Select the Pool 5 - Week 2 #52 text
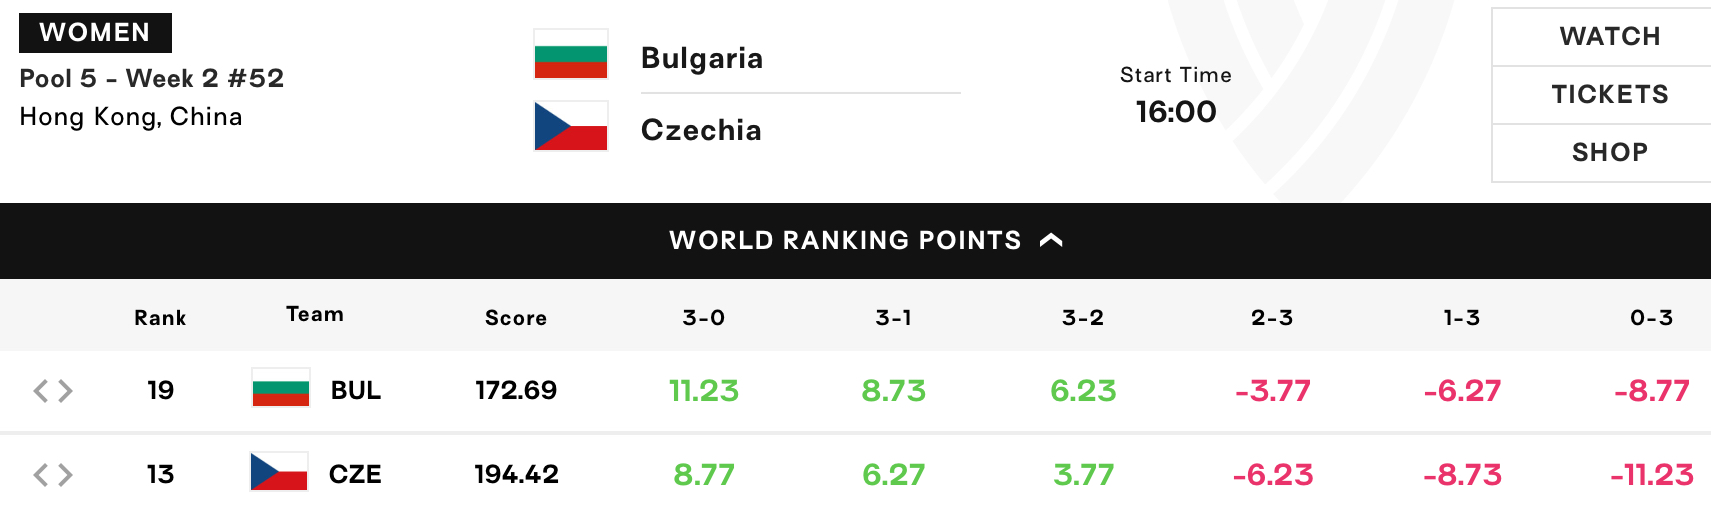 click(152, 78)
